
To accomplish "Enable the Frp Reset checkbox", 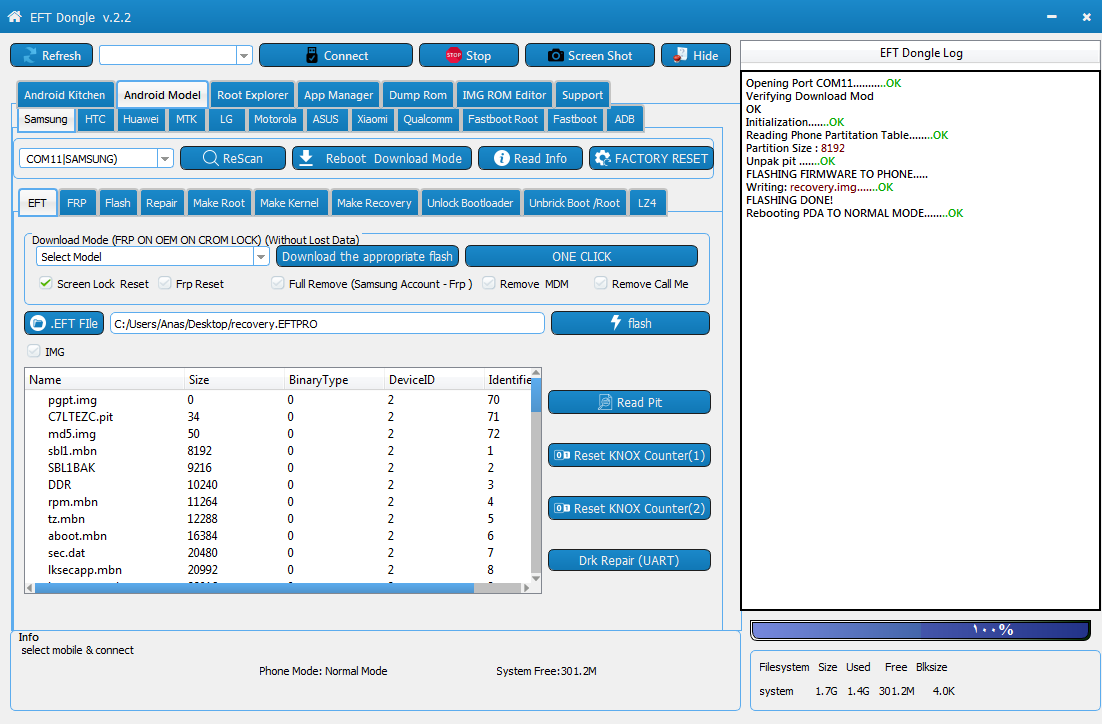I will (x=164, y=283).
